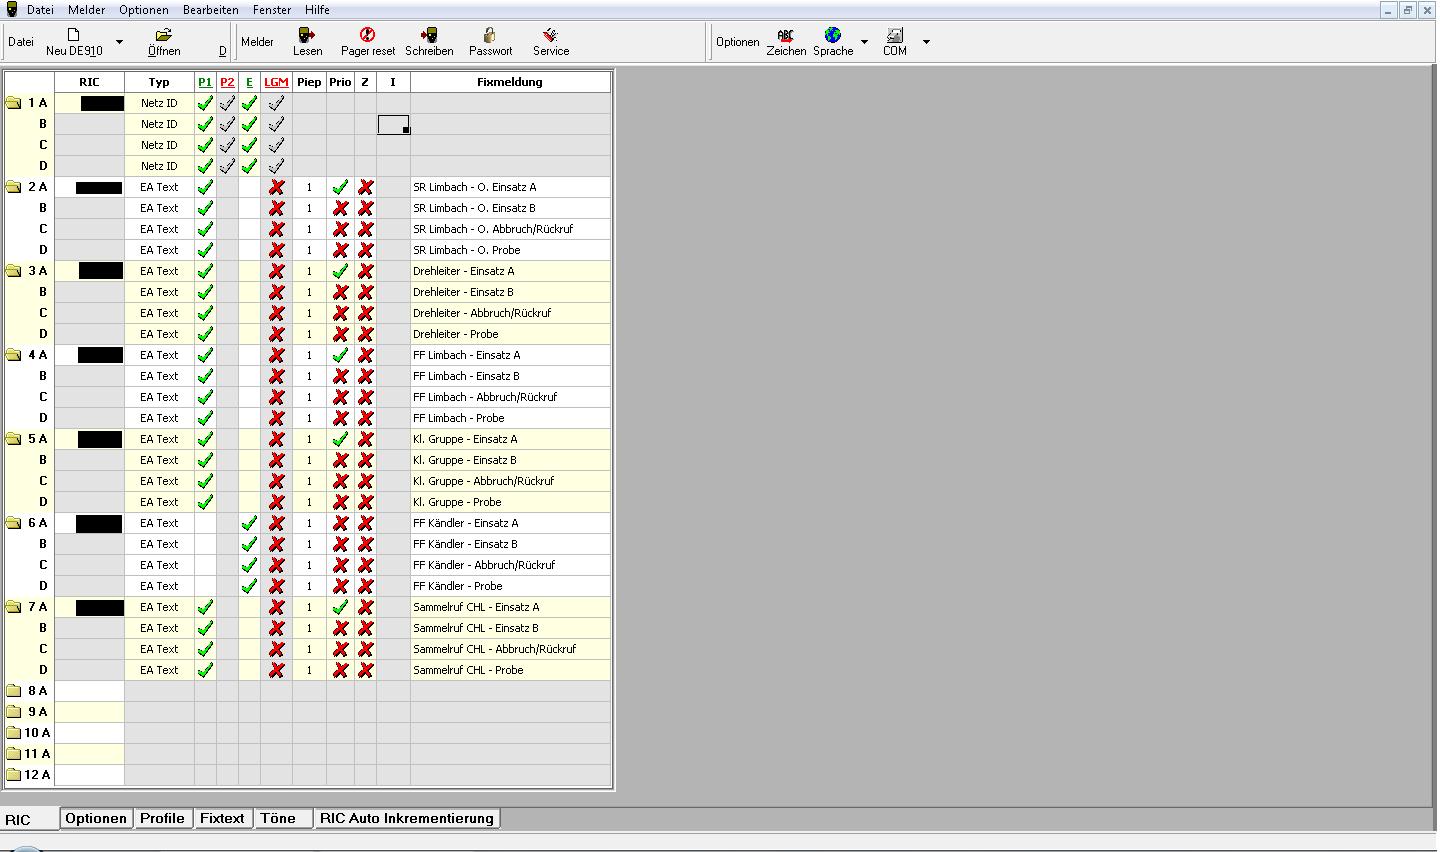The width and height of the screenshot is (1440, 852).
Task: Switch to the Fixtext tab
Action: point(222,818)
